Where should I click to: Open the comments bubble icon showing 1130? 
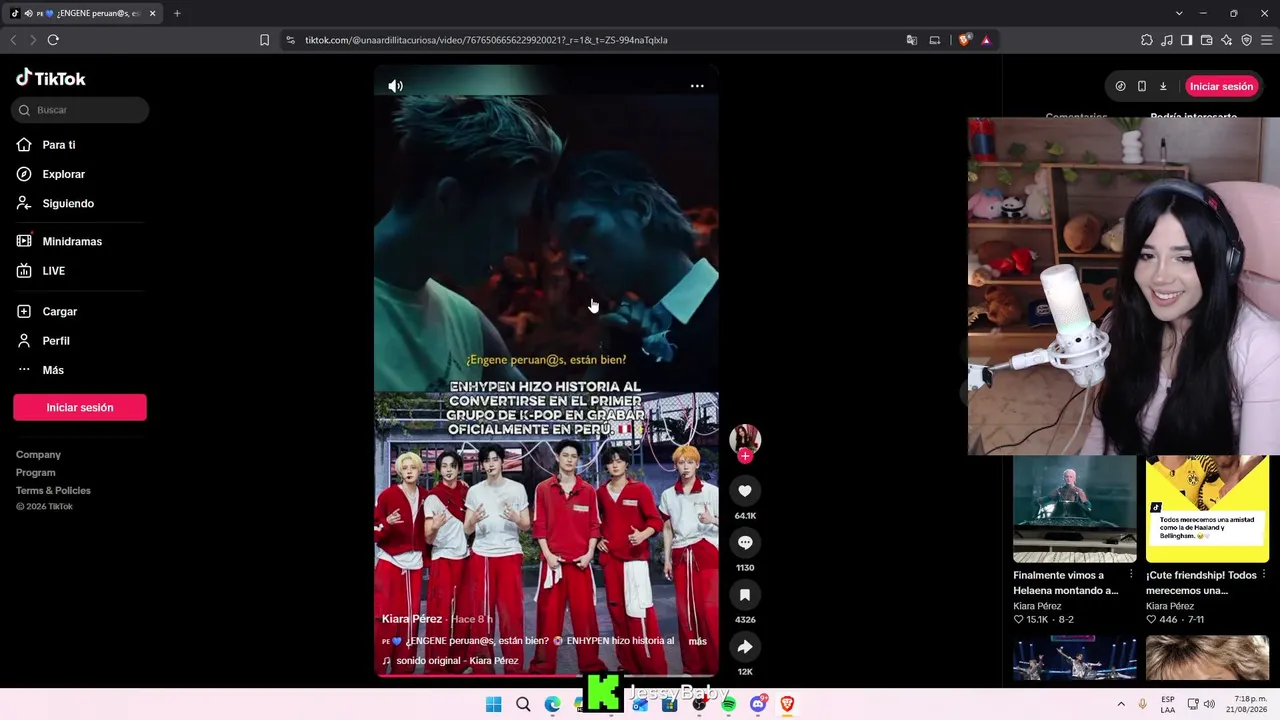(x=745, y=543)
